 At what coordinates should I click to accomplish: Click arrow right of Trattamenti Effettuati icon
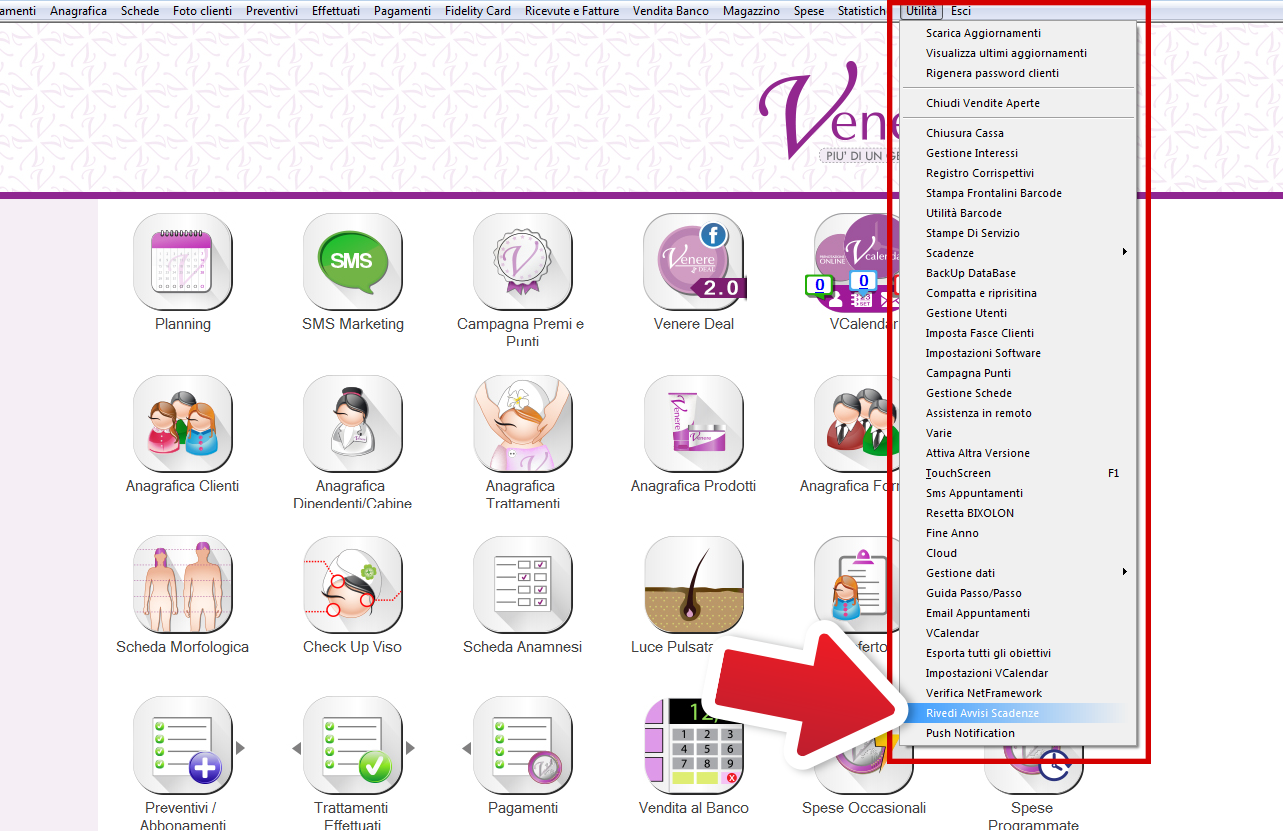[x=410, y=747]
